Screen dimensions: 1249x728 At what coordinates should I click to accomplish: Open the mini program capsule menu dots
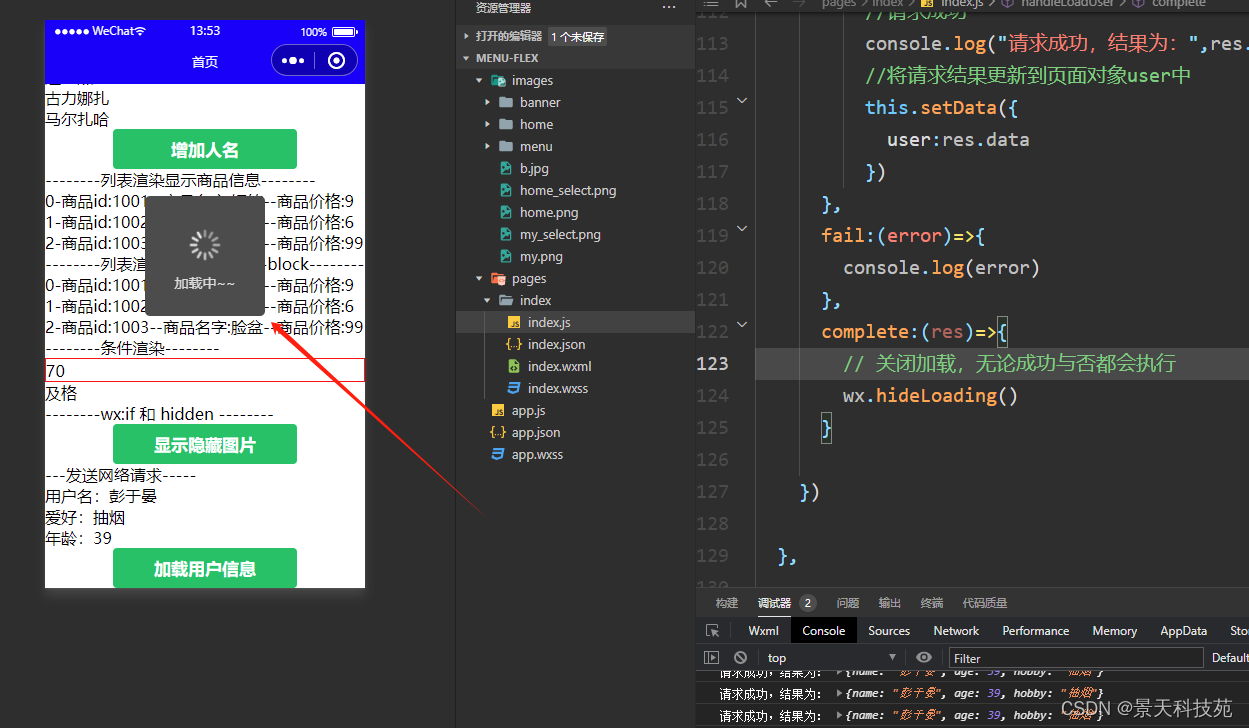(293, 61)
